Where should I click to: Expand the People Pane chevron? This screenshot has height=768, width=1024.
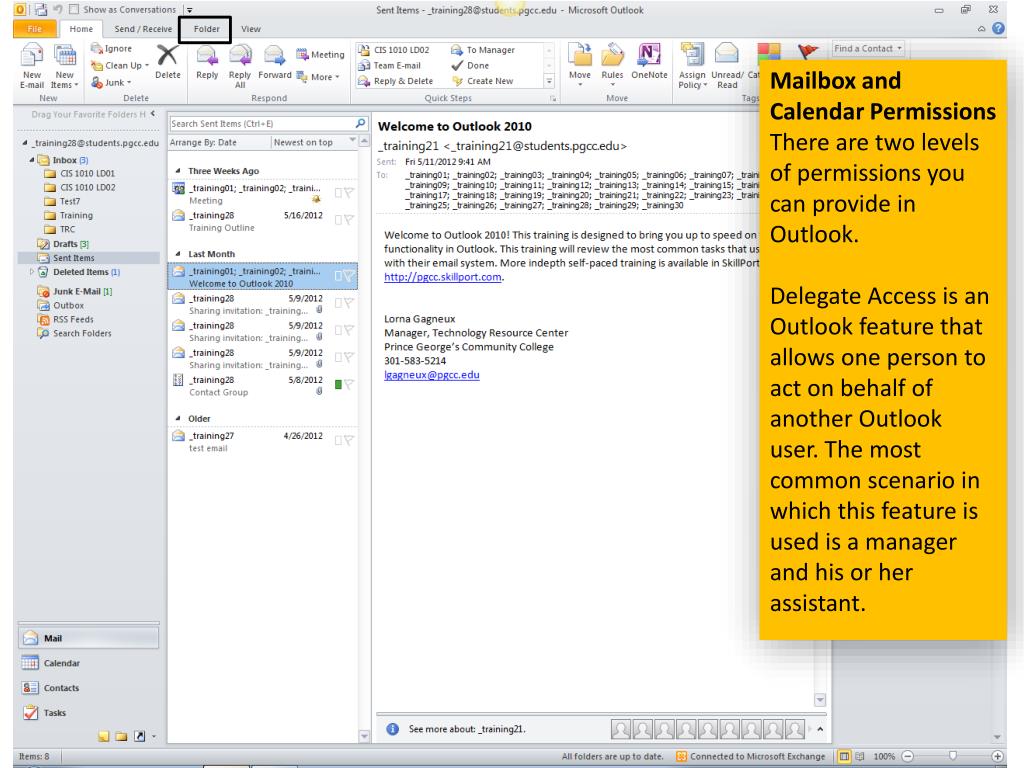click(820, 729)
